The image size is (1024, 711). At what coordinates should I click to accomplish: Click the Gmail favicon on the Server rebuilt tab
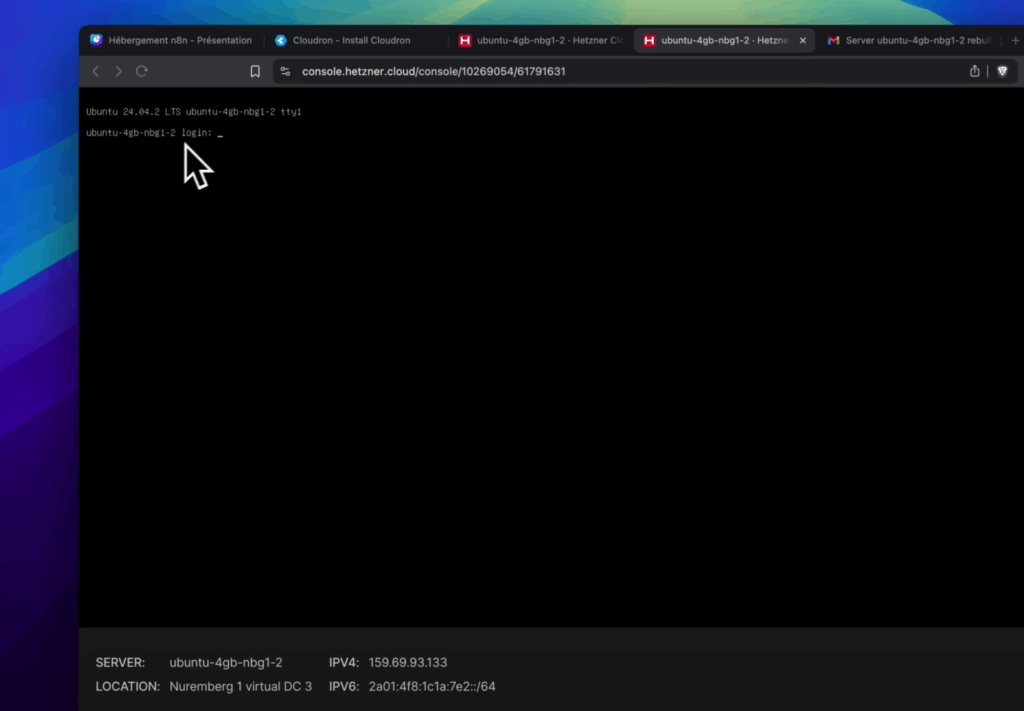834,41
